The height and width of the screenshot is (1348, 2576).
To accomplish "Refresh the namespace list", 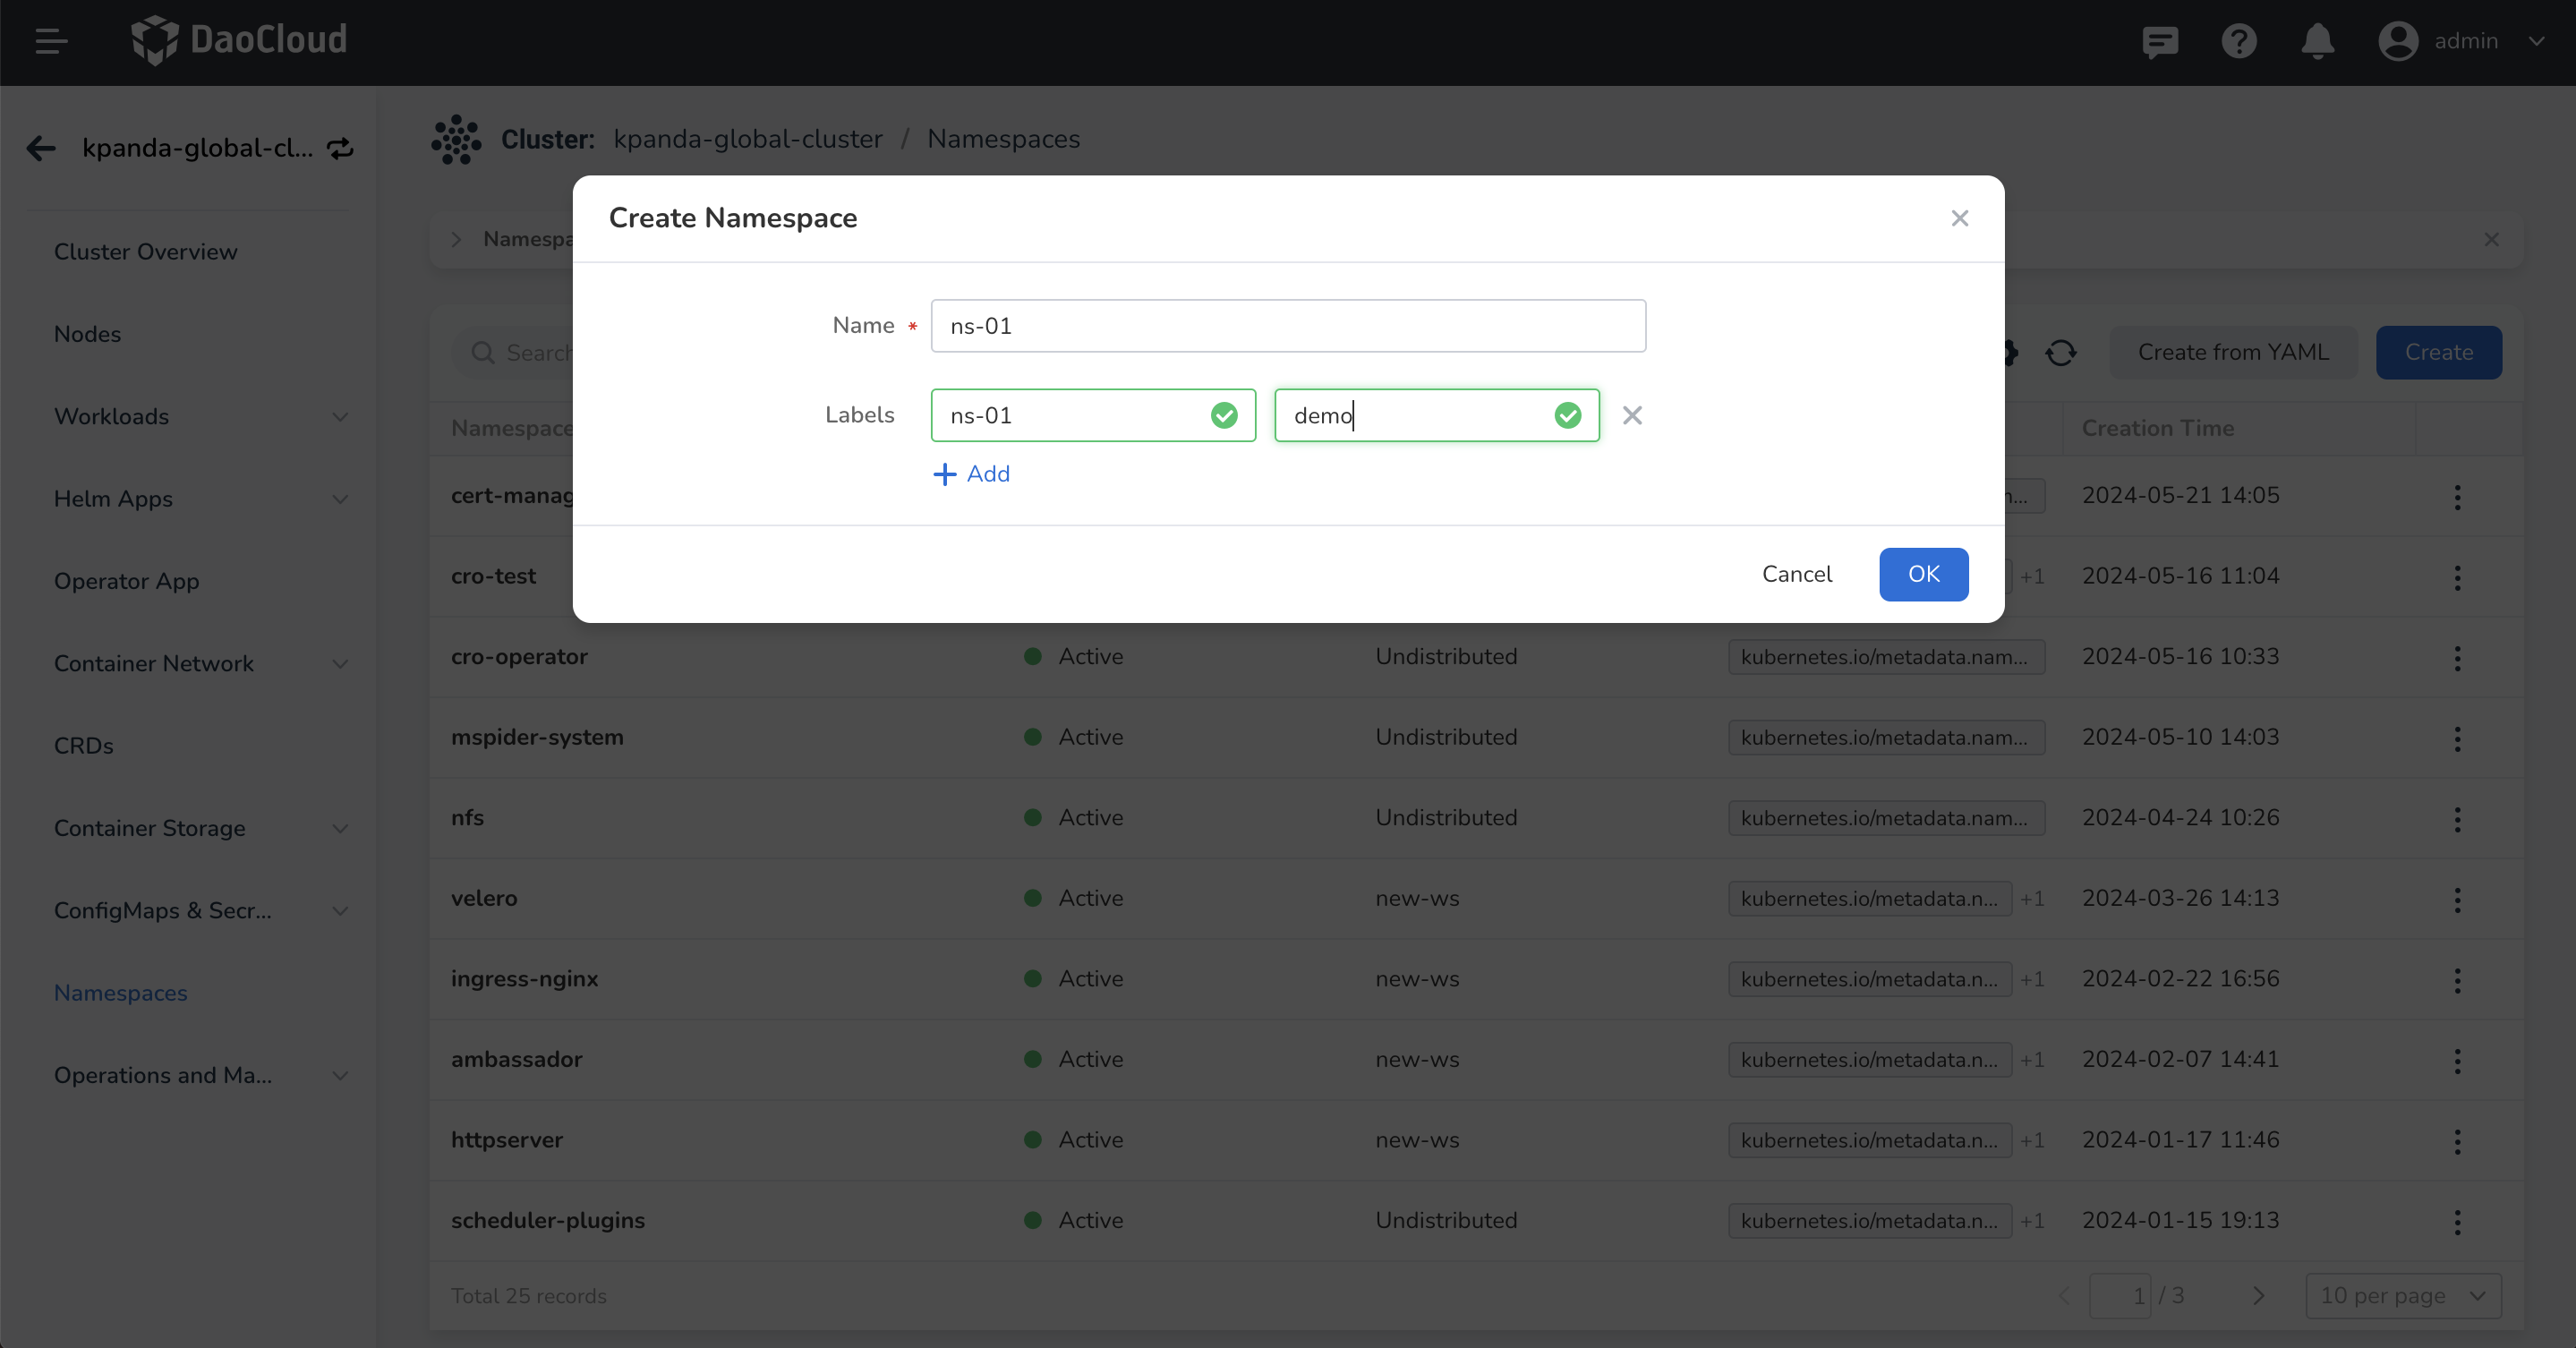I will click(2060, 352).
